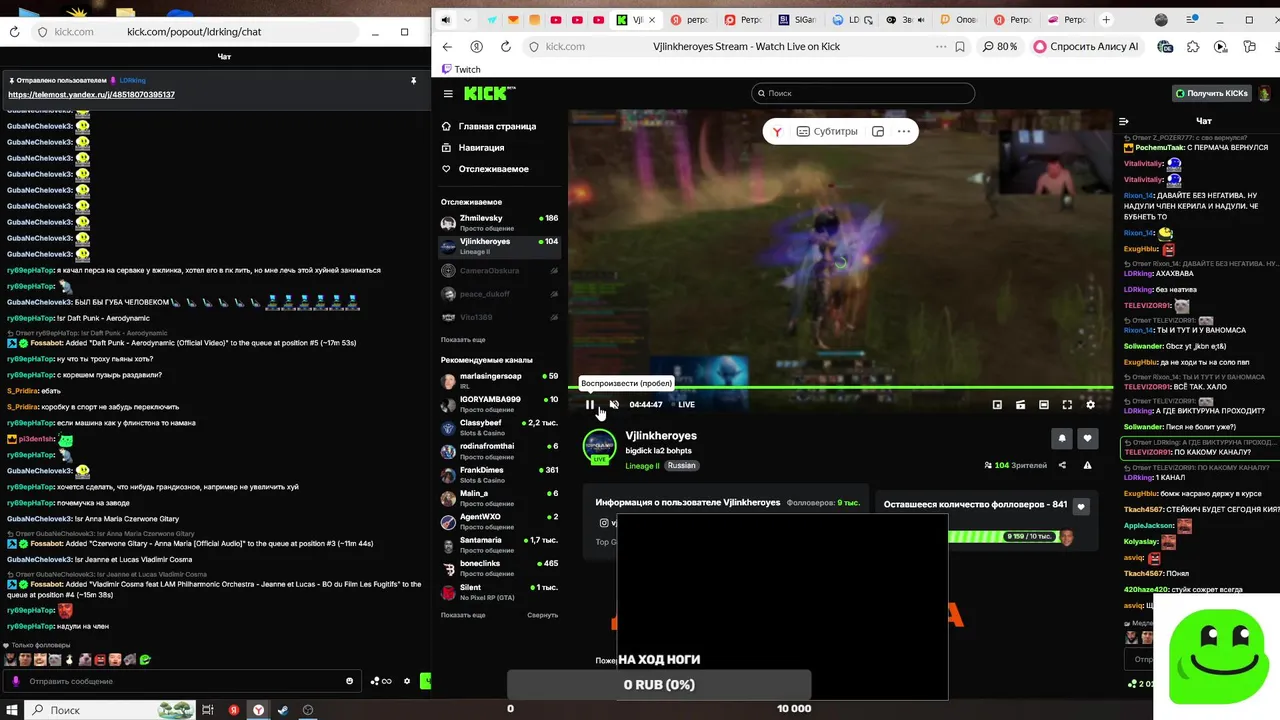
Task: Click the 'Отправить сообщение' chat input
Action: (x=183, y=681)
